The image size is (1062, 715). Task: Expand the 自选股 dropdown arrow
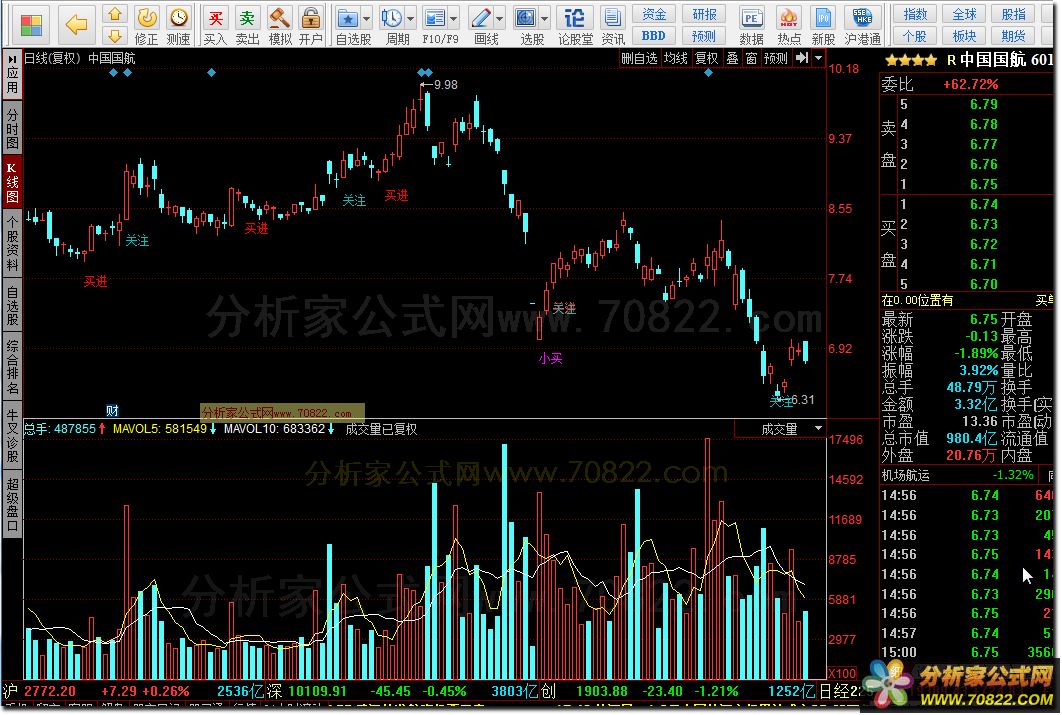(366, 18)
